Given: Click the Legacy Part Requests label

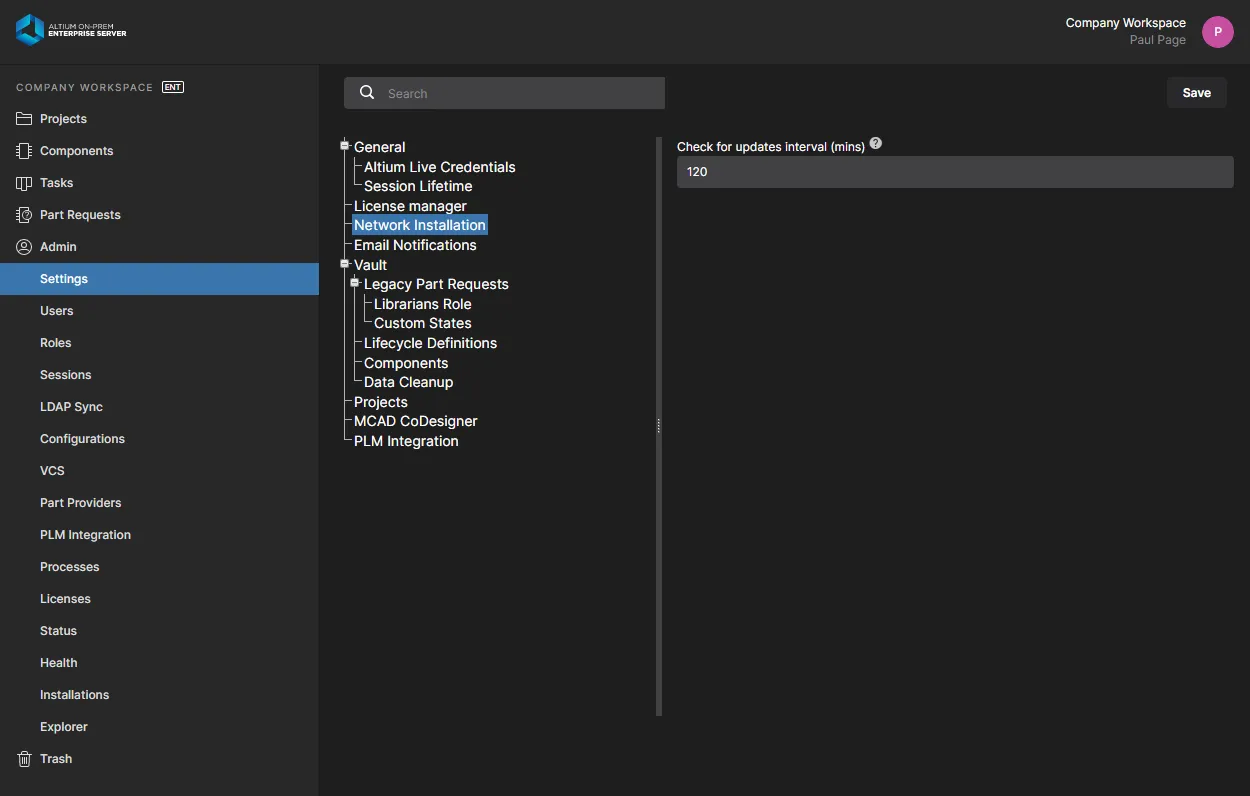Looking at the screenshot, I should click(x=436, y=284).
